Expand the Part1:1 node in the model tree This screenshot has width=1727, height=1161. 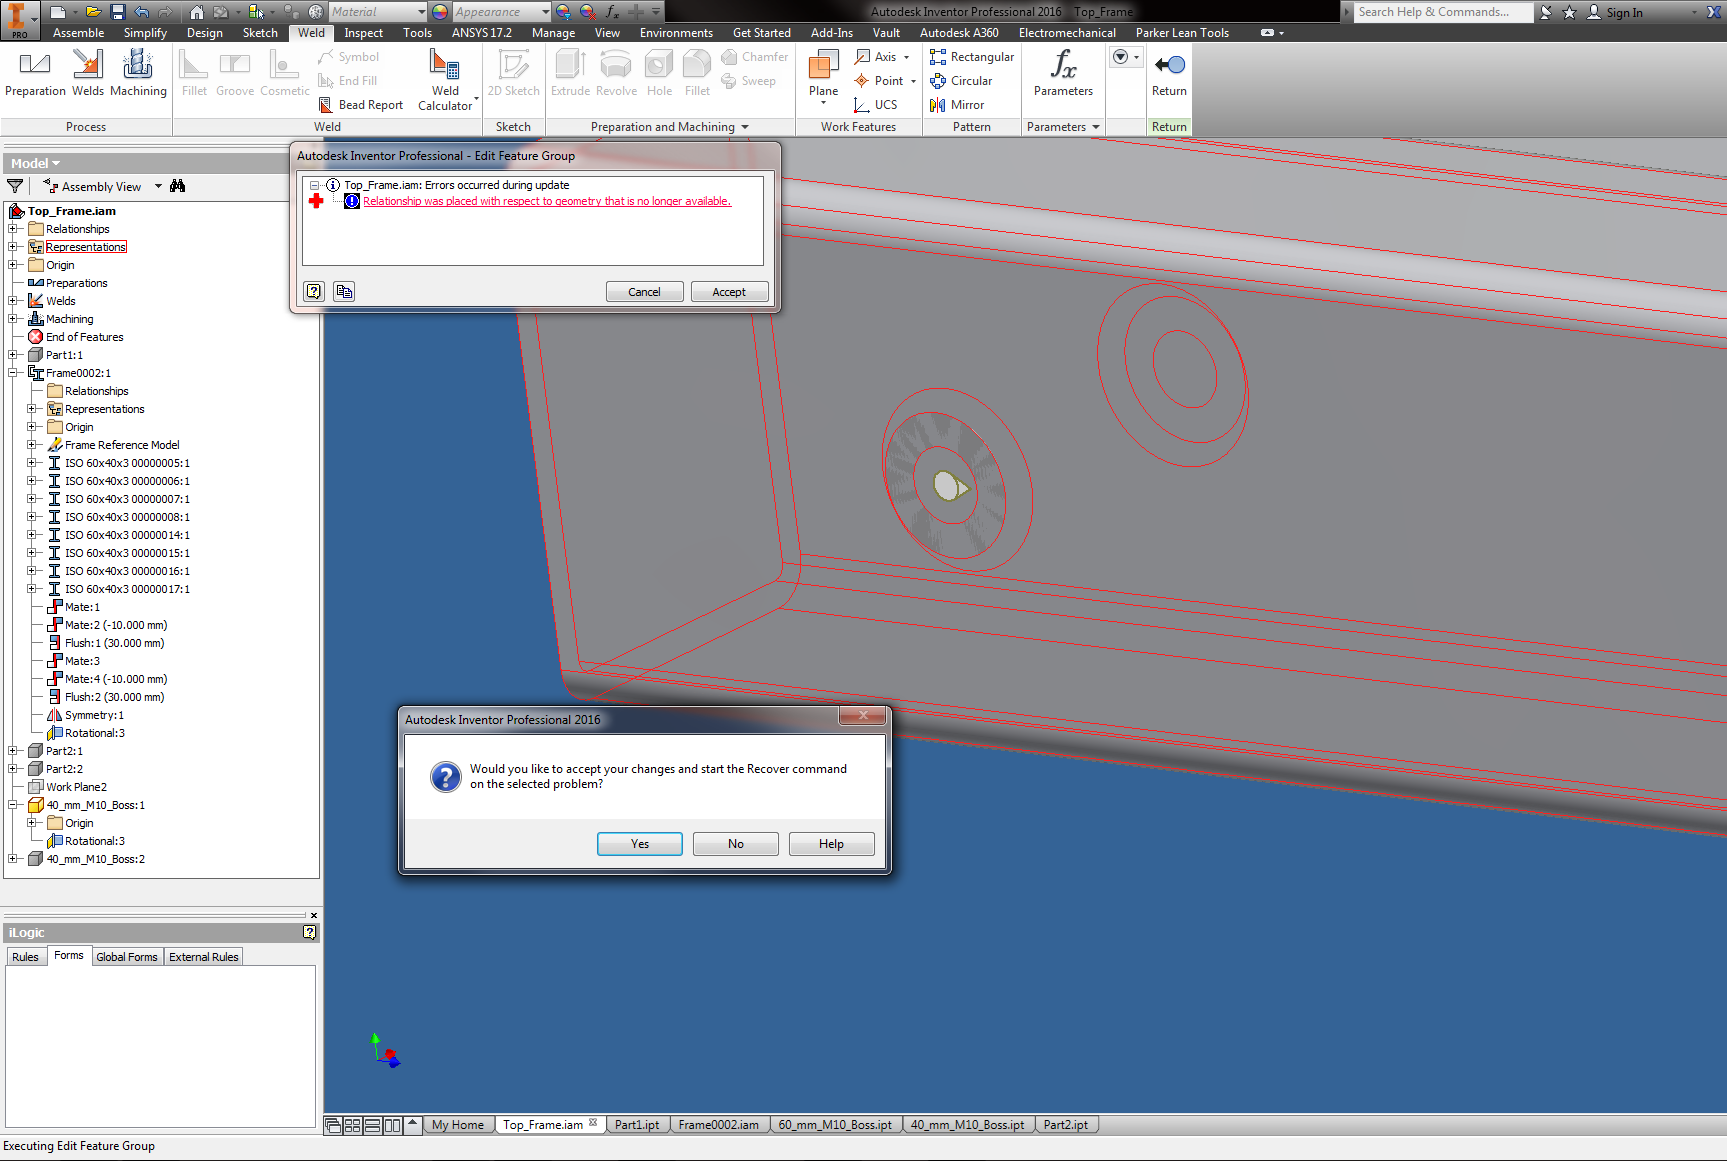pos(13,354)
